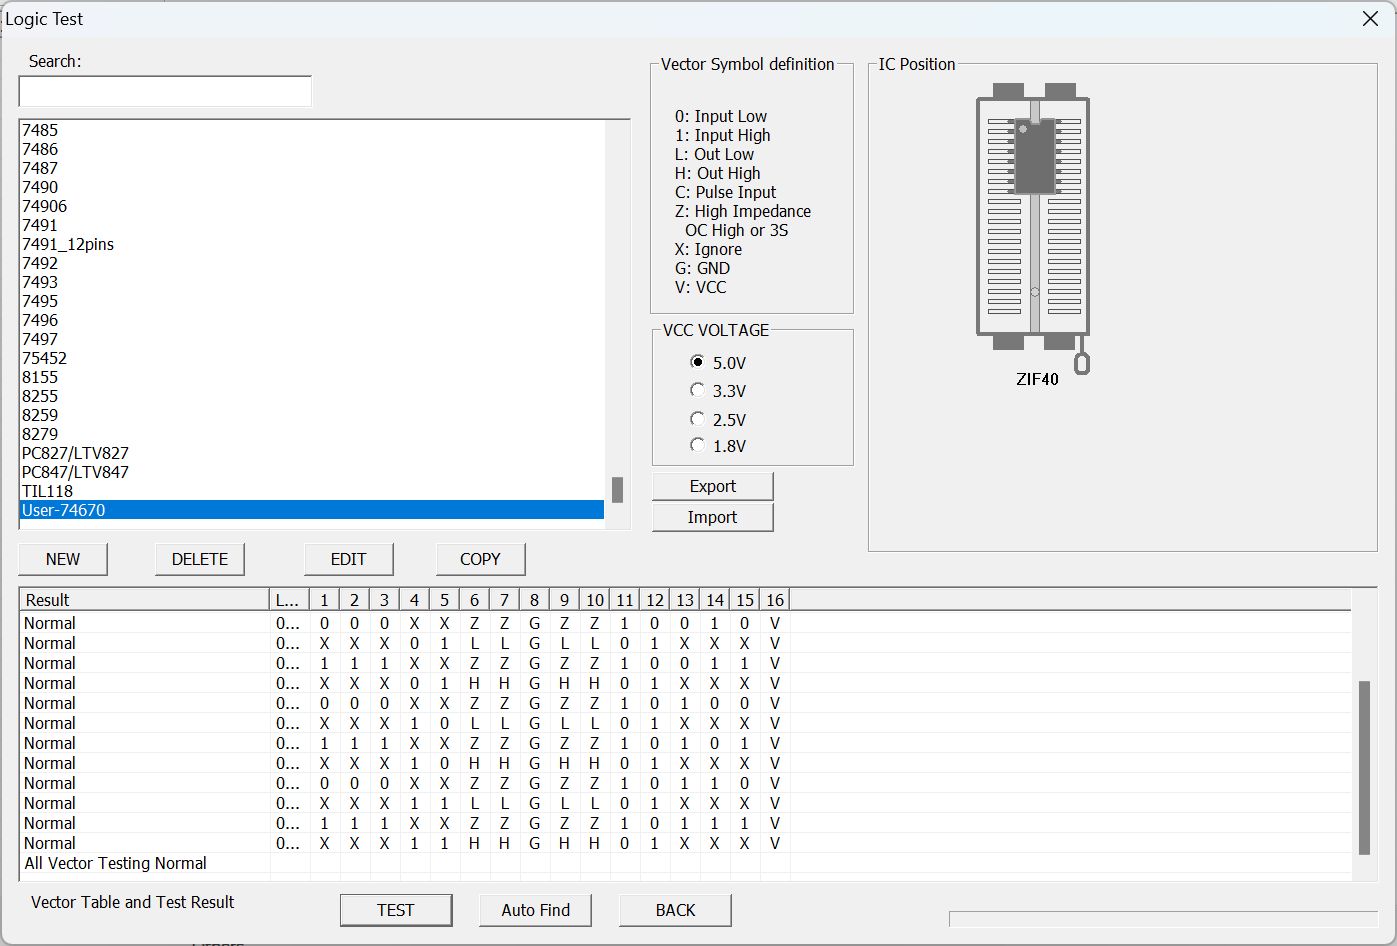Screen dimensions: 1397x946
Task: EDIT the selected User-74670 entry
Action: [x=348, y=559]
